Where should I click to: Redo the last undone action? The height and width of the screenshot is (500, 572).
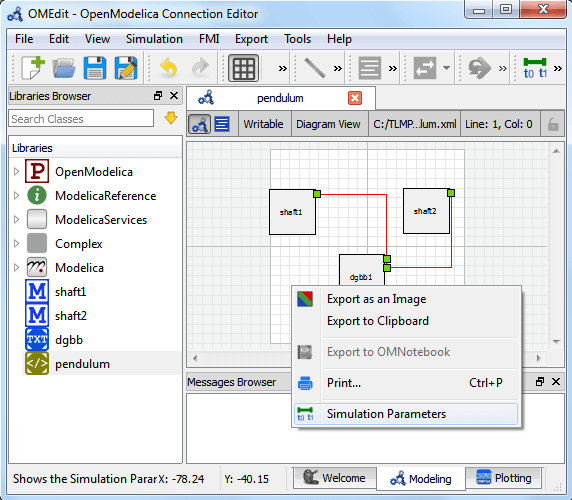(x=200, y=68)
